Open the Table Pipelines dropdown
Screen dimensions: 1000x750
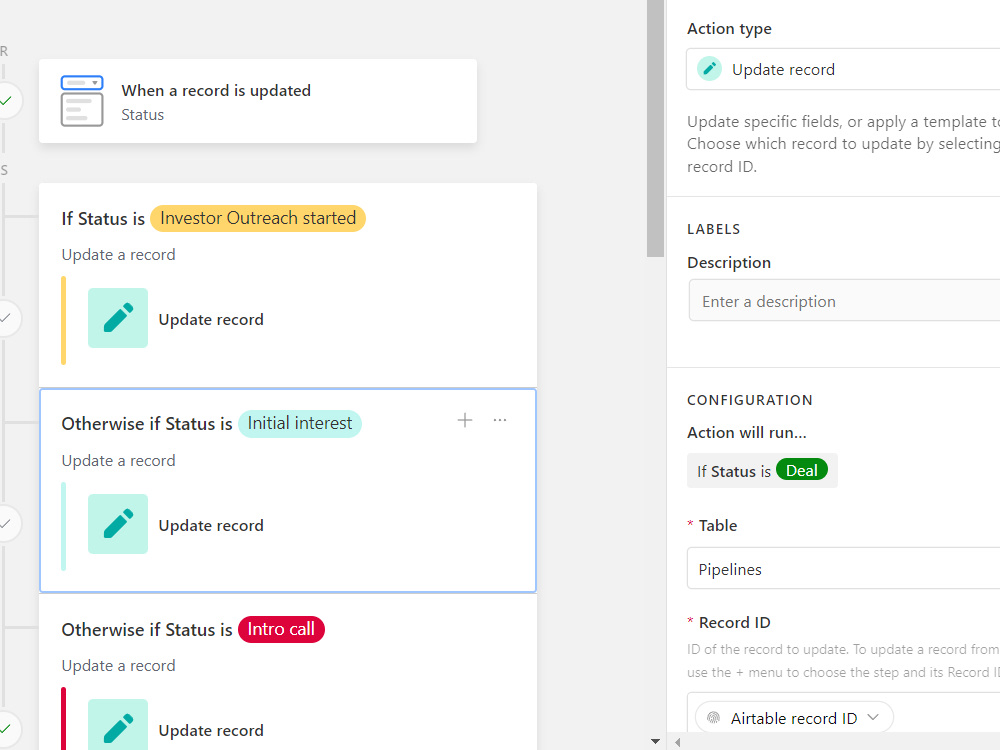tap(843, 568)
